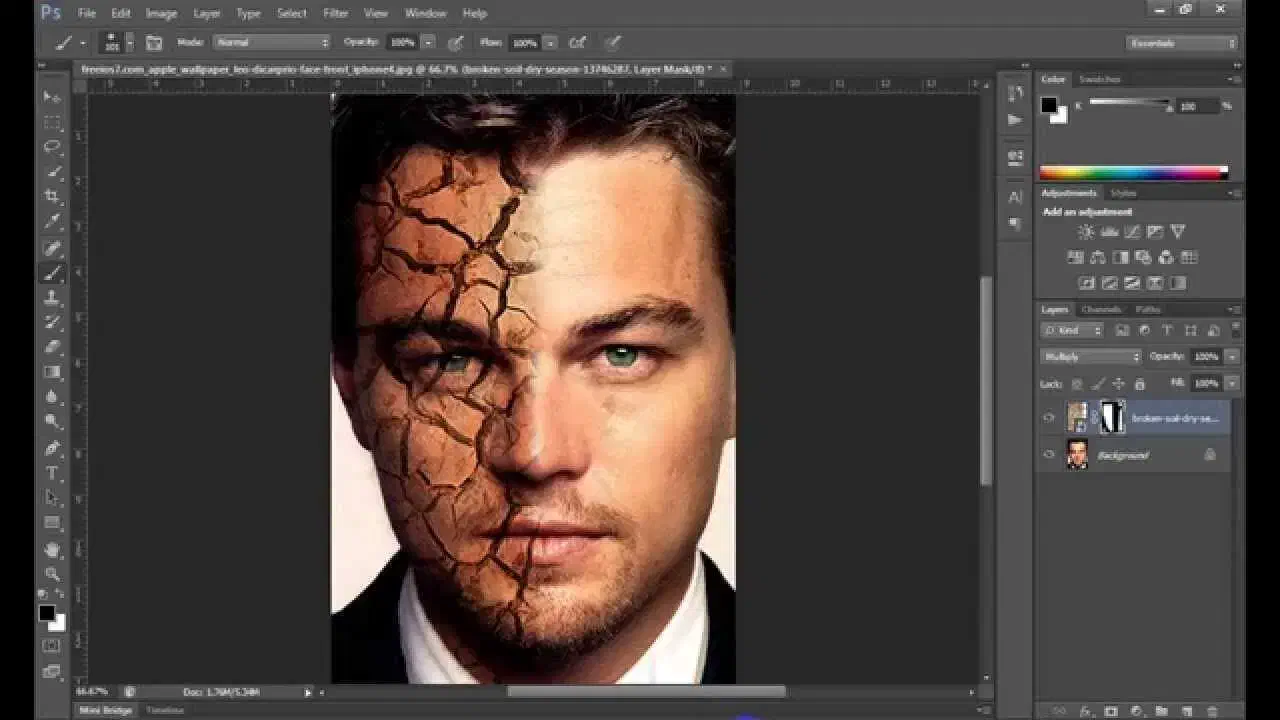Image resolution: width=1280 pixels, height=720 pixels.
Task: Toggle lock all for the layer
Action: 1138,383
